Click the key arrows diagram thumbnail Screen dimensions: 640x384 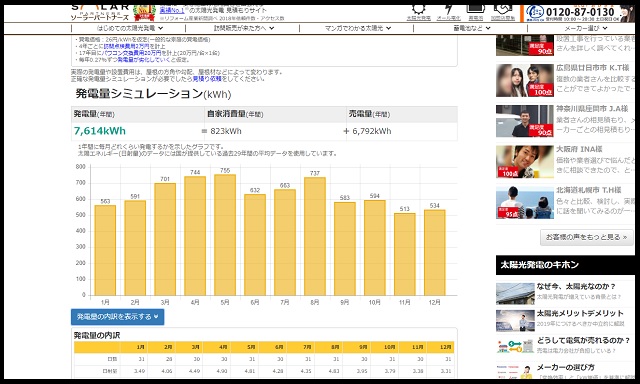click(x=515, y=348)
